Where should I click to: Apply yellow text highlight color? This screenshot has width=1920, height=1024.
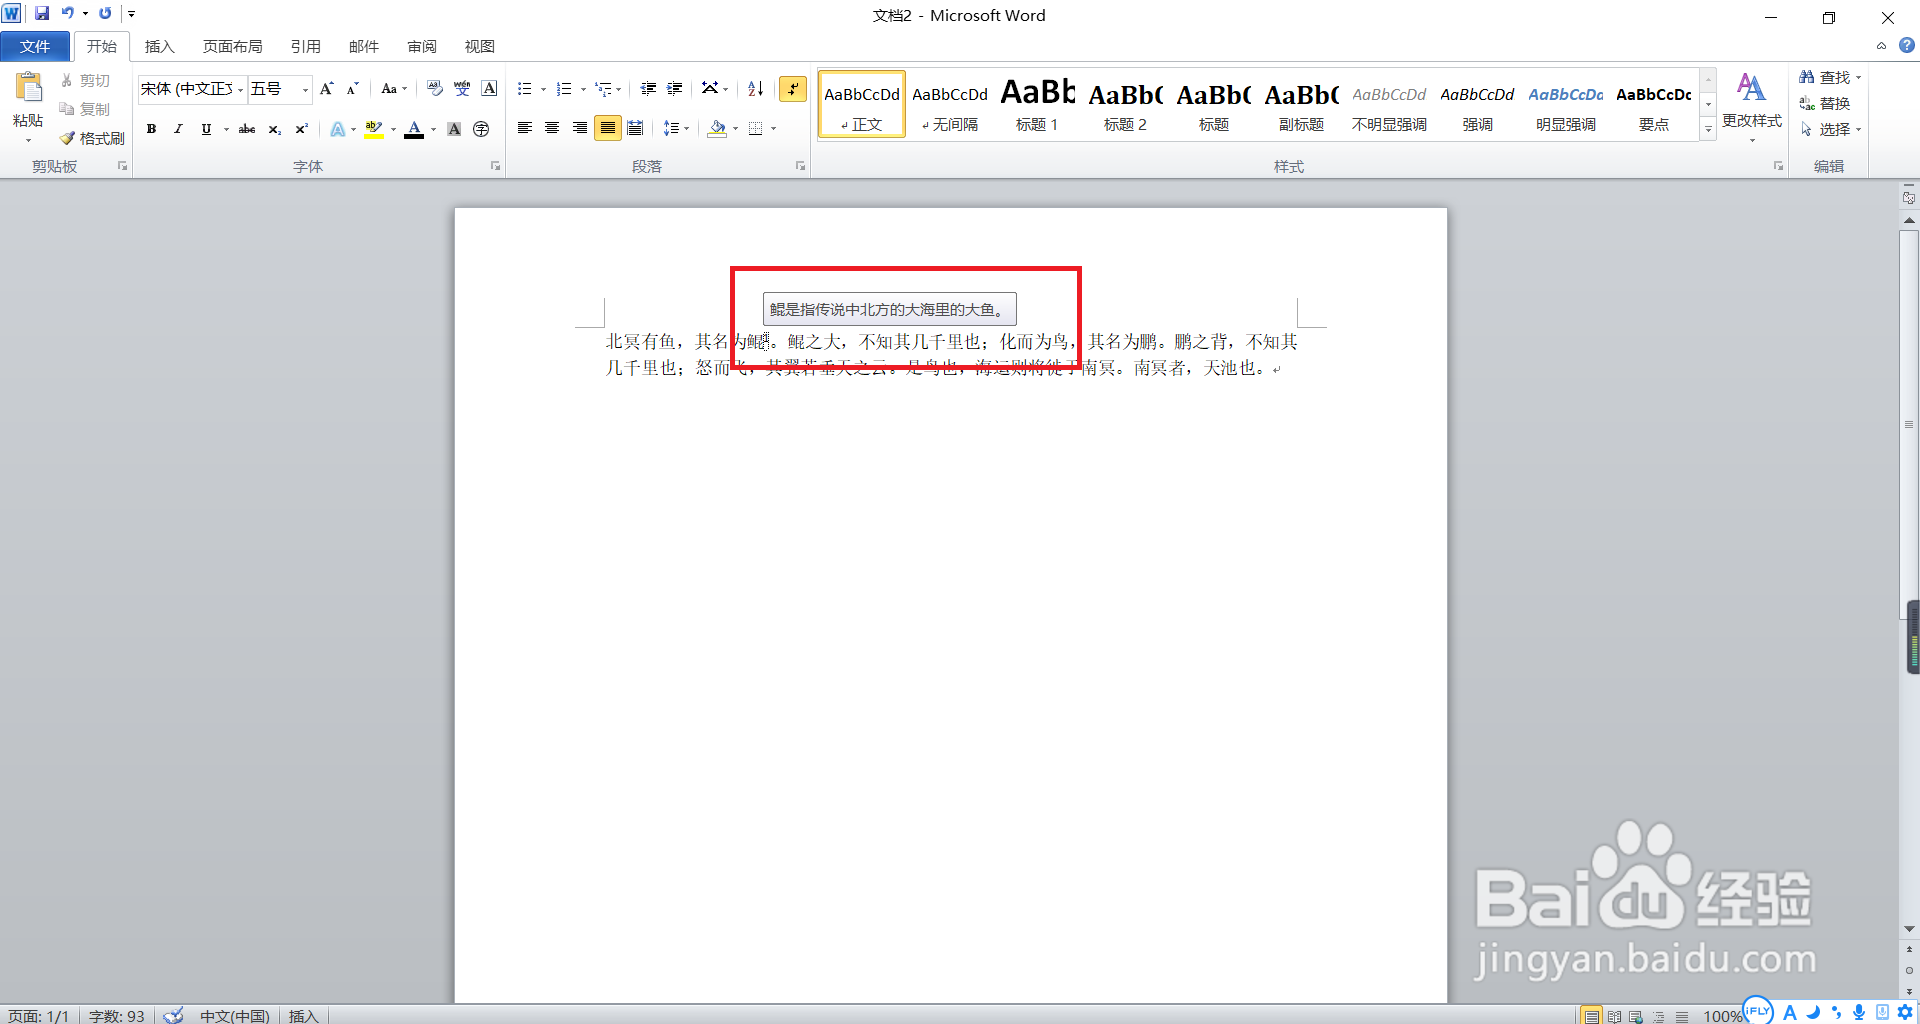pyautogui.click(x=374, y=129)
